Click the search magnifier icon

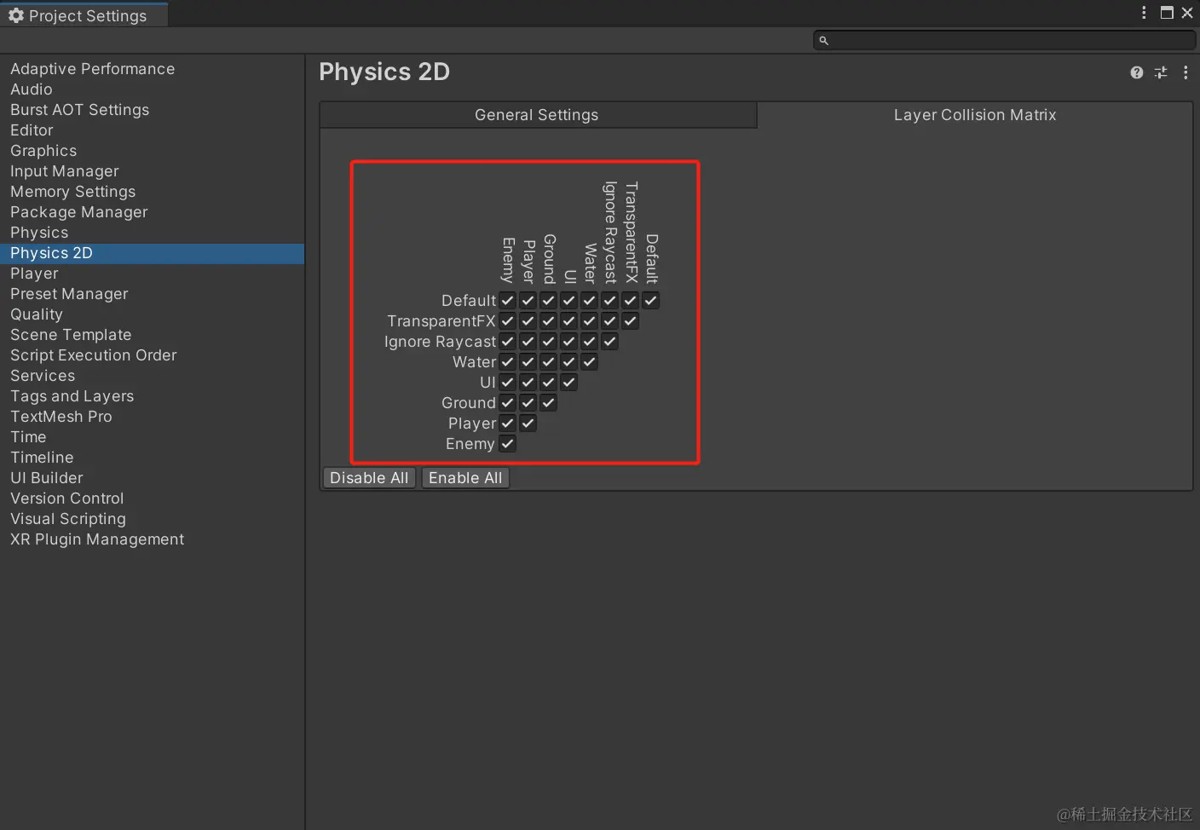point(824,41)
